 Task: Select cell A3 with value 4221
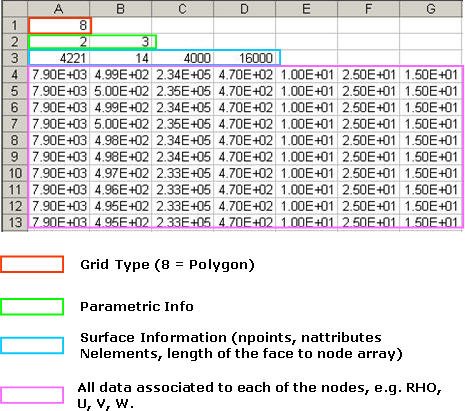pos(59,58)
